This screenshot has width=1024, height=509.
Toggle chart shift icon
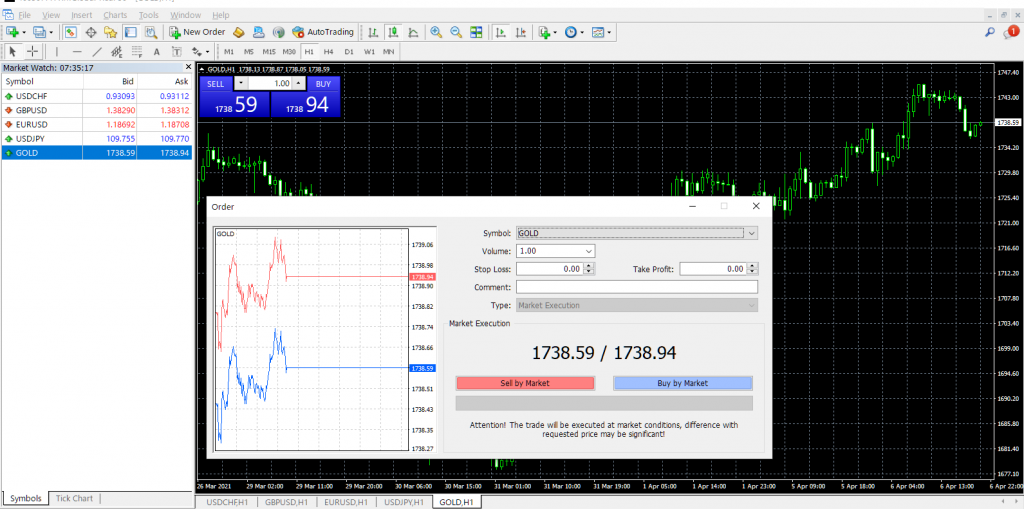coord(520,31)
